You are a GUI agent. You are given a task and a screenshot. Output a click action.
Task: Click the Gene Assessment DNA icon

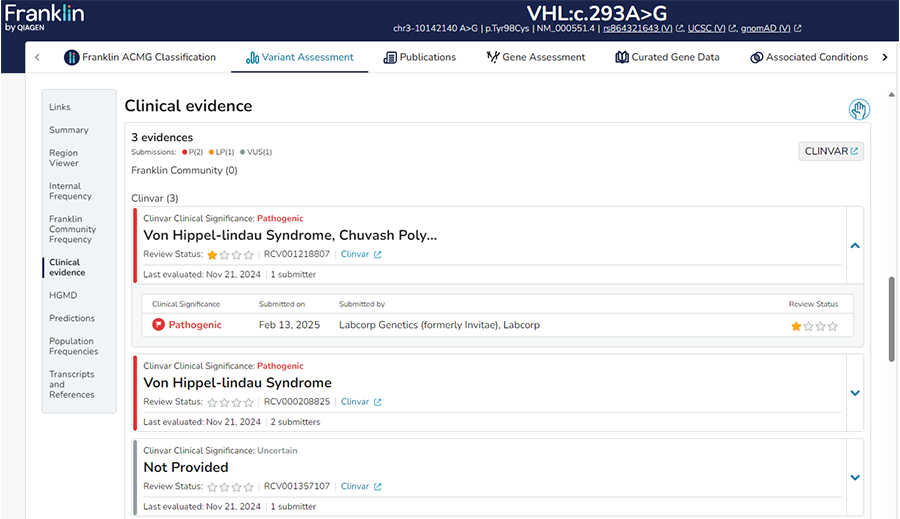pos(492,57)
